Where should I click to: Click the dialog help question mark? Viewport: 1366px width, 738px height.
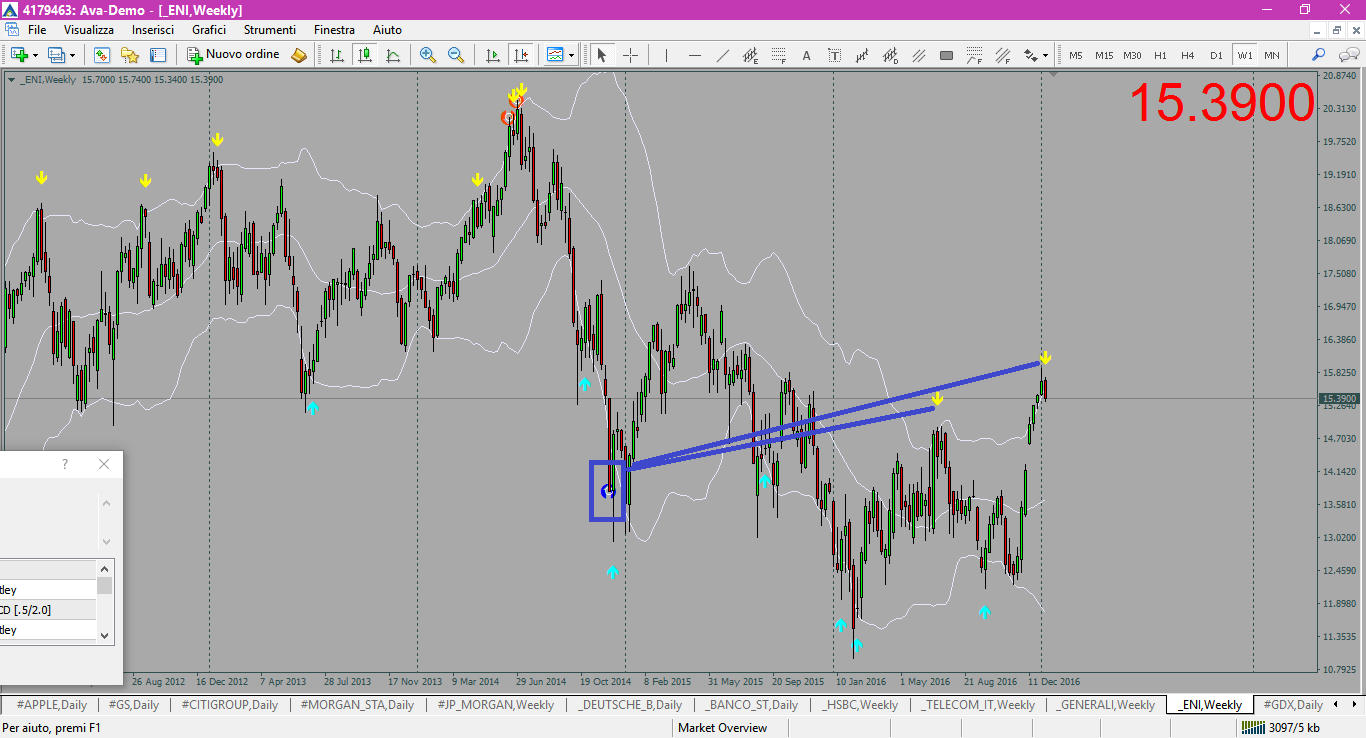(65, 464)
